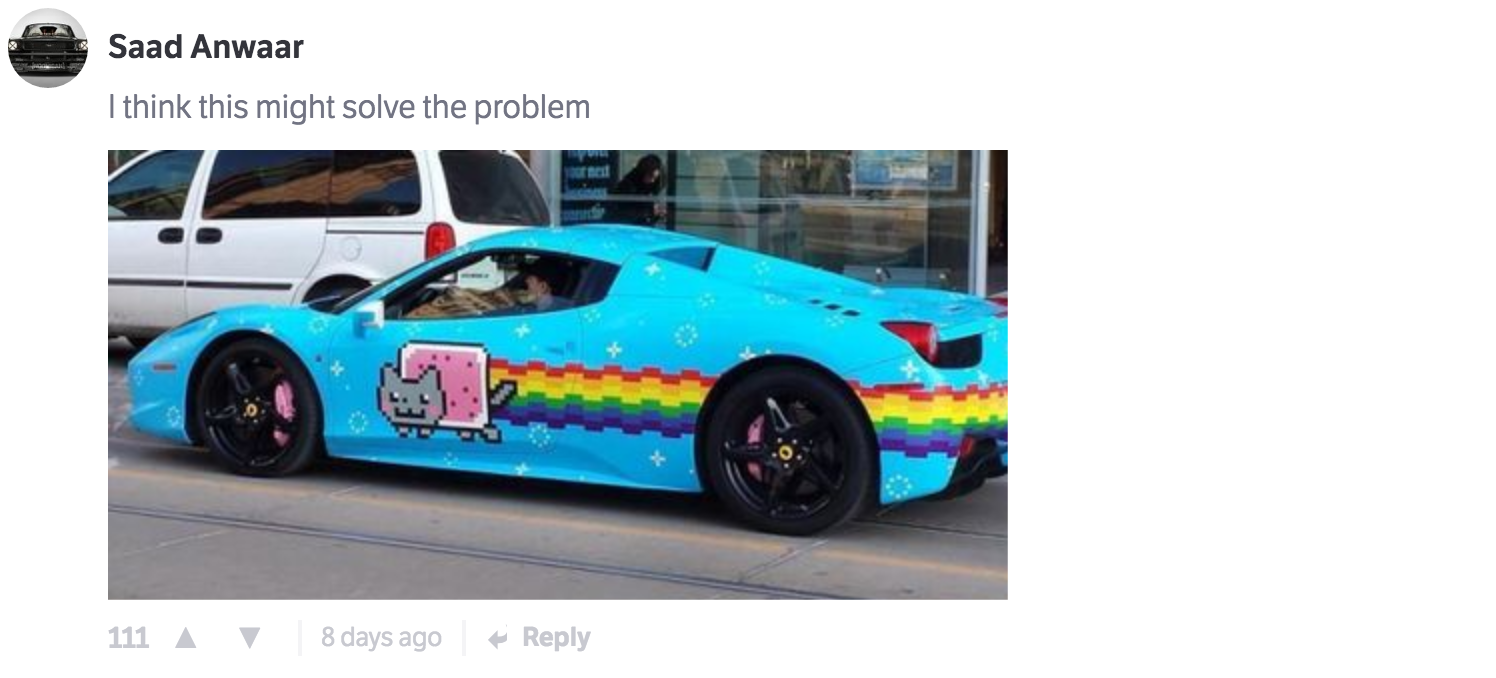Image resolution: width=1496 pixels, height=678 pixels.
Task: Open the blue Ferrari image attachment
Action: (x=558, y=375)
